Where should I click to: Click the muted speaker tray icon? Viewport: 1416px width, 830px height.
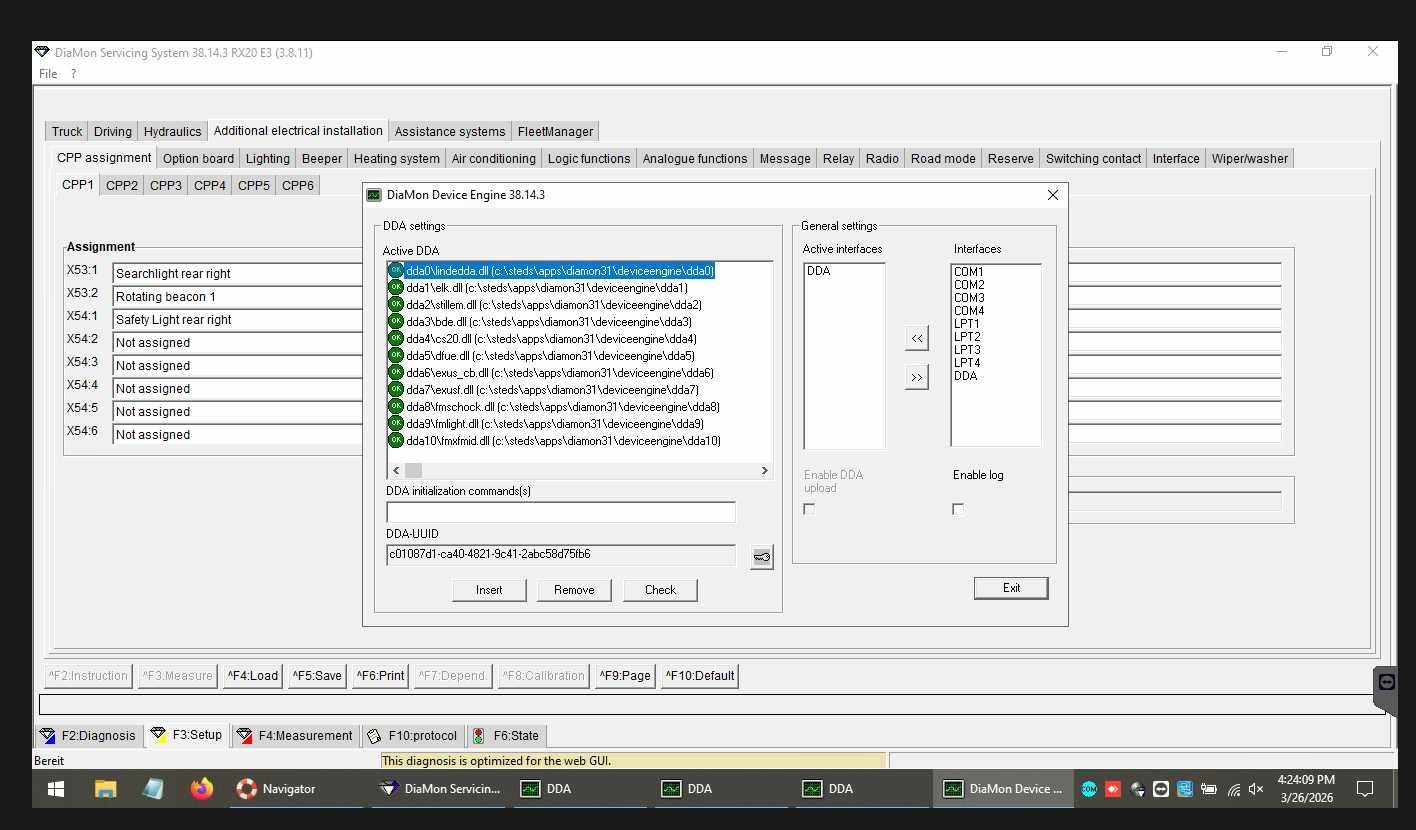coord(1257,789)
